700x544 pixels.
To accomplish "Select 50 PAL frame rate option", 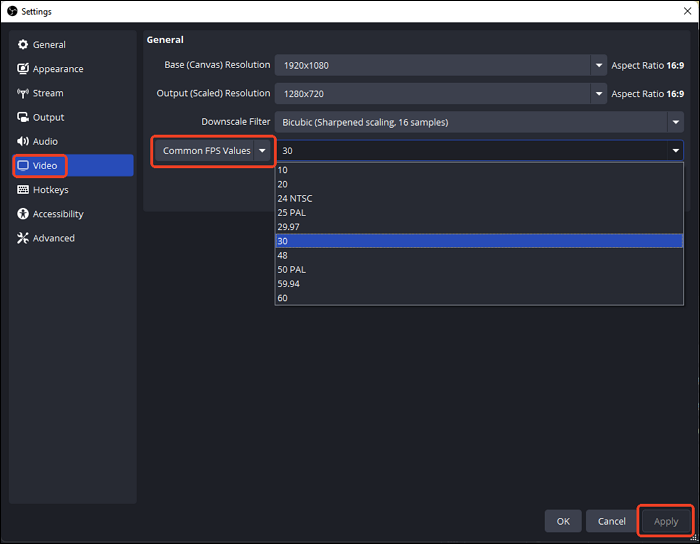I will tap(291, 270).
